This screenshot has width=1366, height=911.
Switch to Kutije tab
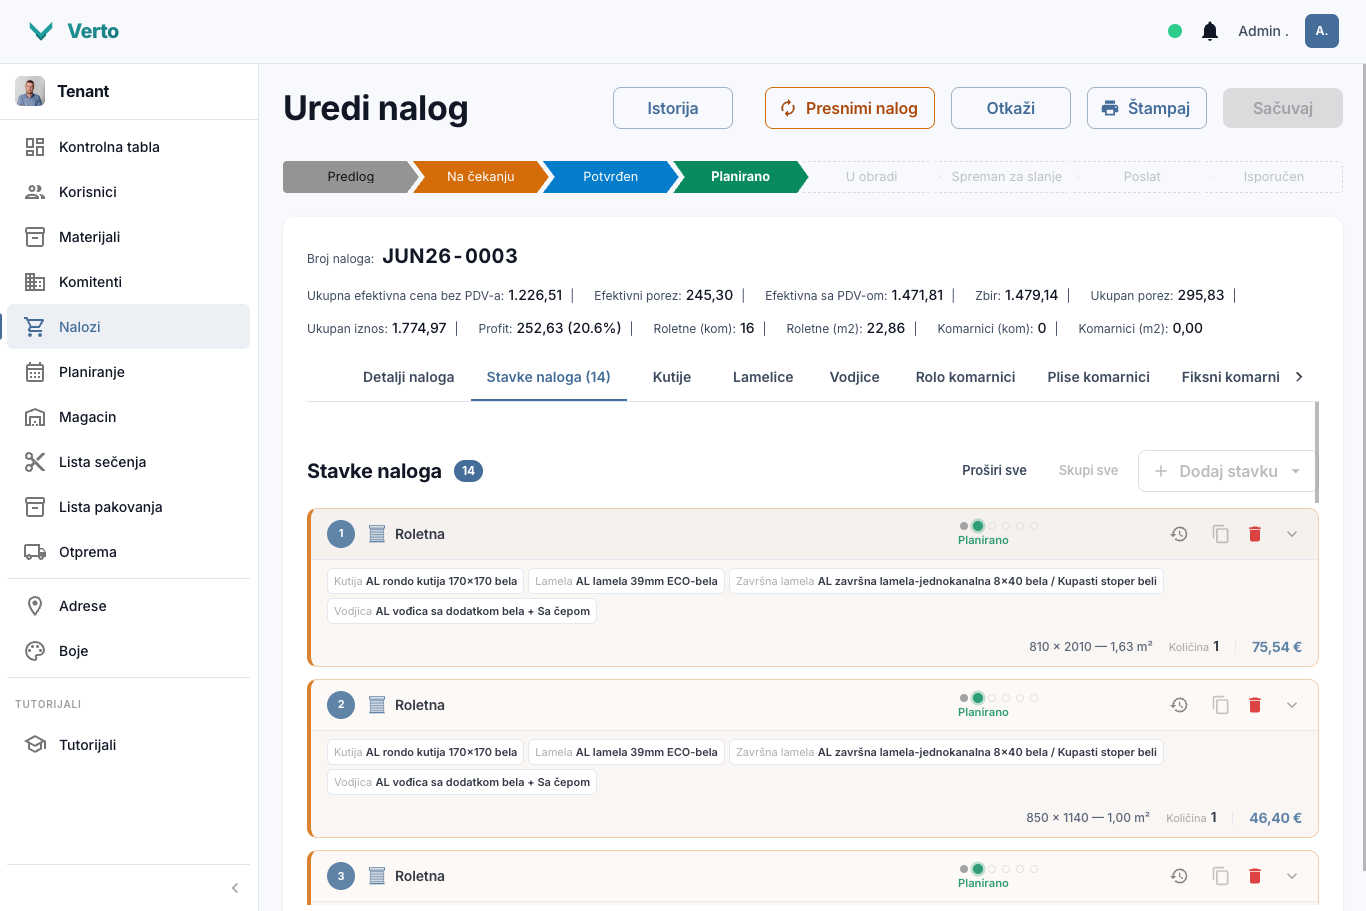click(672, 377)
